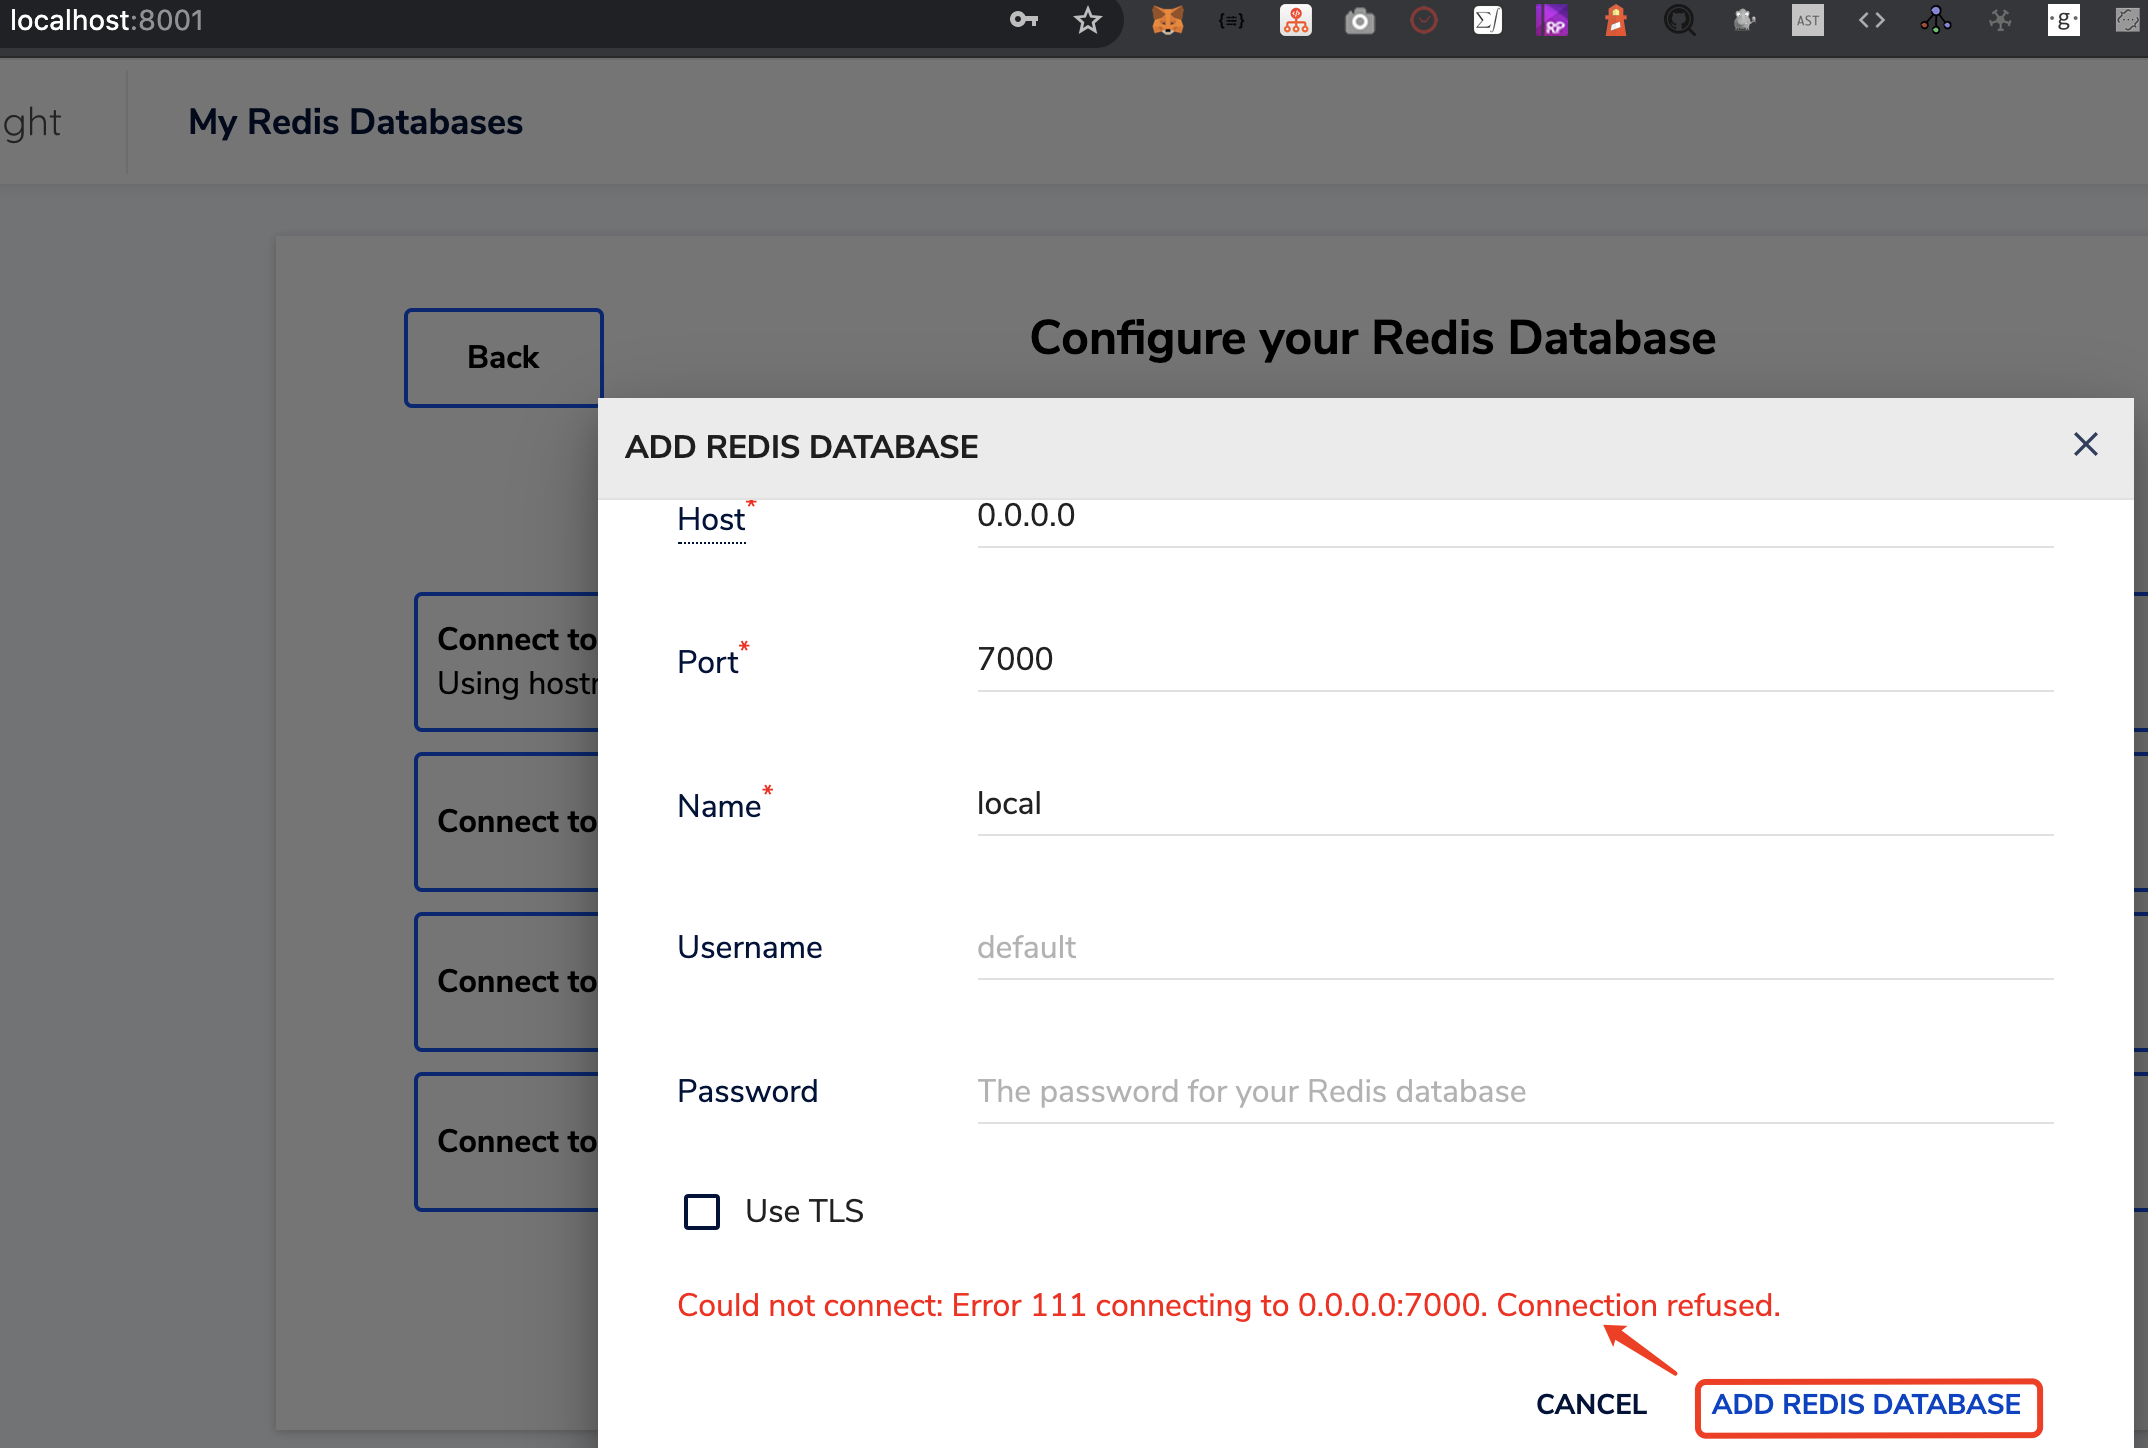2148x1448 pixels.
Task: Click the purple RP extension icon
Action: [1551, 21]
